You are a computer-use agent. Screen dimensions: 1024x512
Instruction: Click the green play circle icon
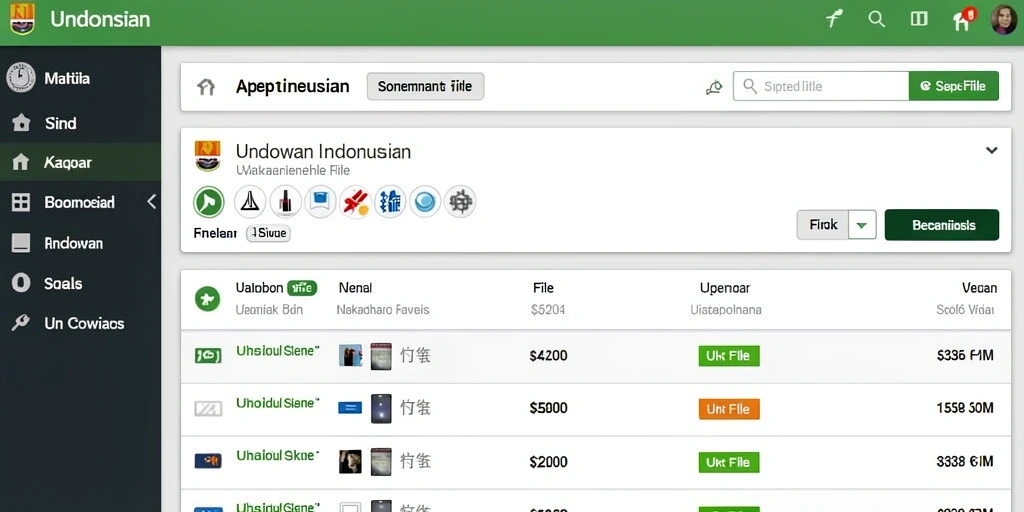pos(209,202)
